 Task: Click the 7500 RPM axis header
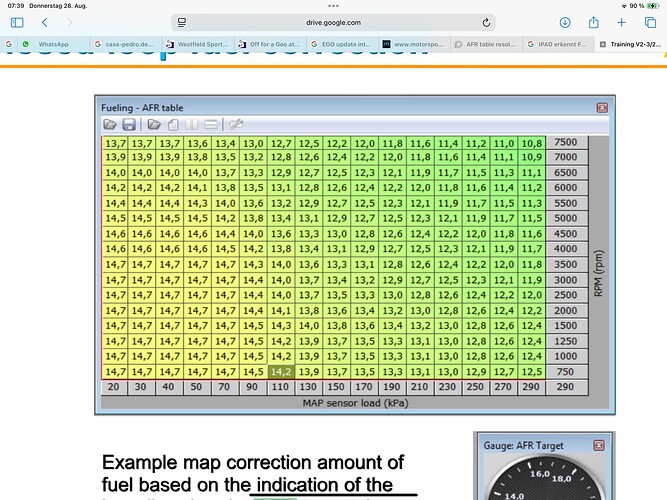(x=566, y=142)
